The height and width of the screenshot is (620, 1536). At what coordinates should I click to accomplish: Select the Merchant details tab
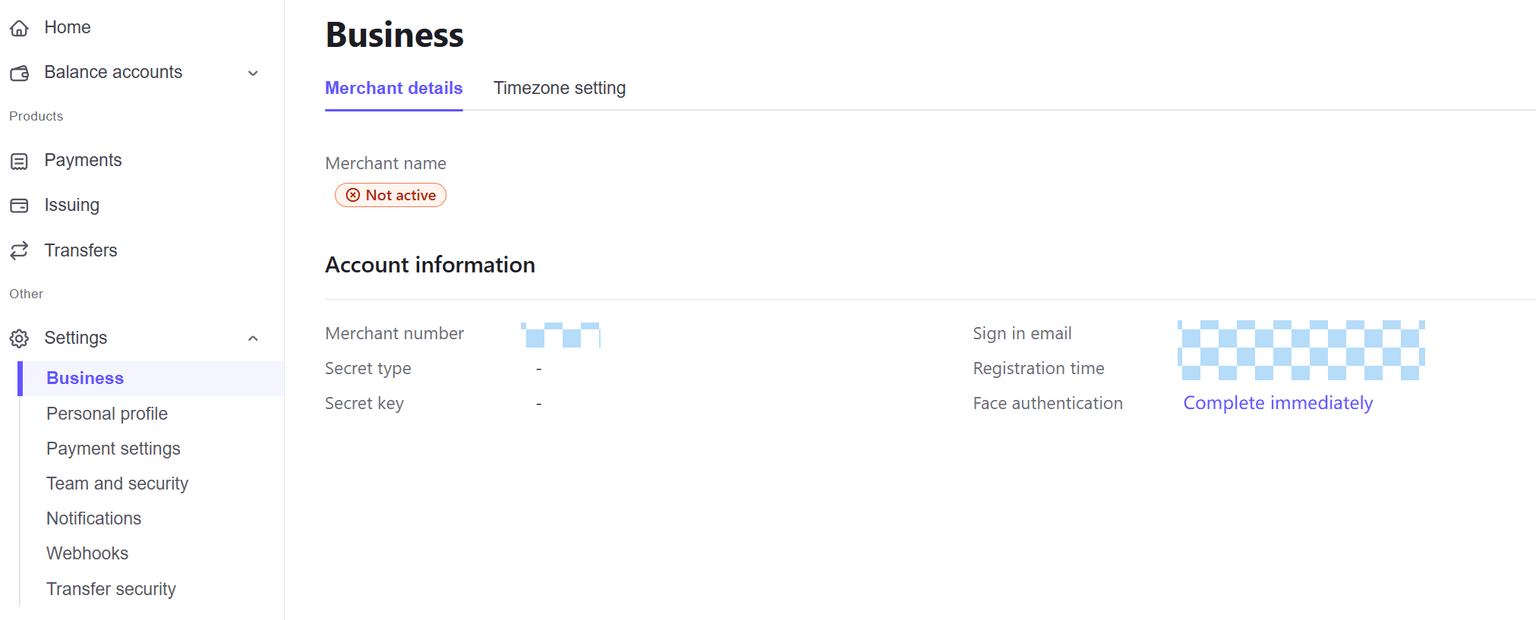tap(394, 88)
